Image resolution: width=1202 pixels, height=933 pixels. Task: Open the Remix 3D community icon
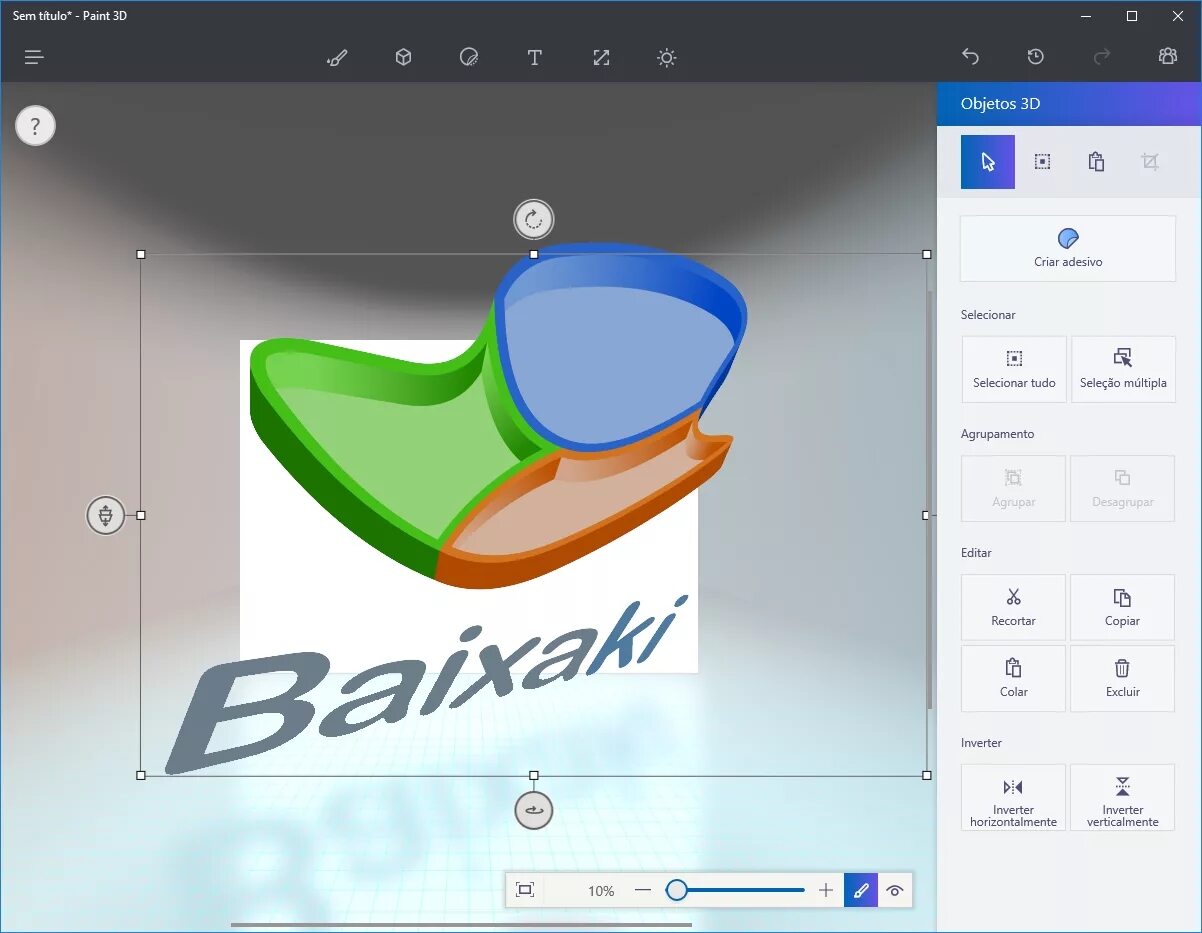(1168, 57)
